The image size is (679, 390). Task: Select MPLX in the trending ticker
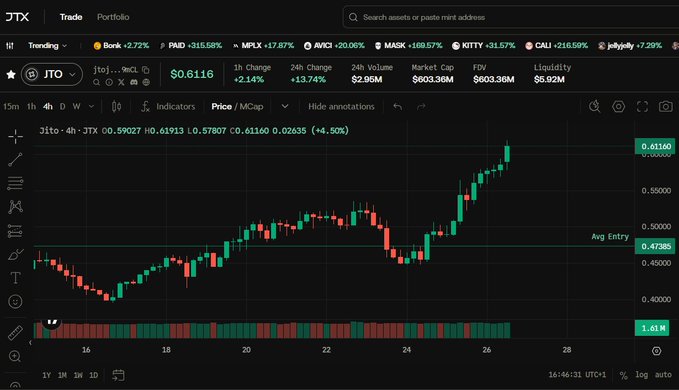[263, 45]
